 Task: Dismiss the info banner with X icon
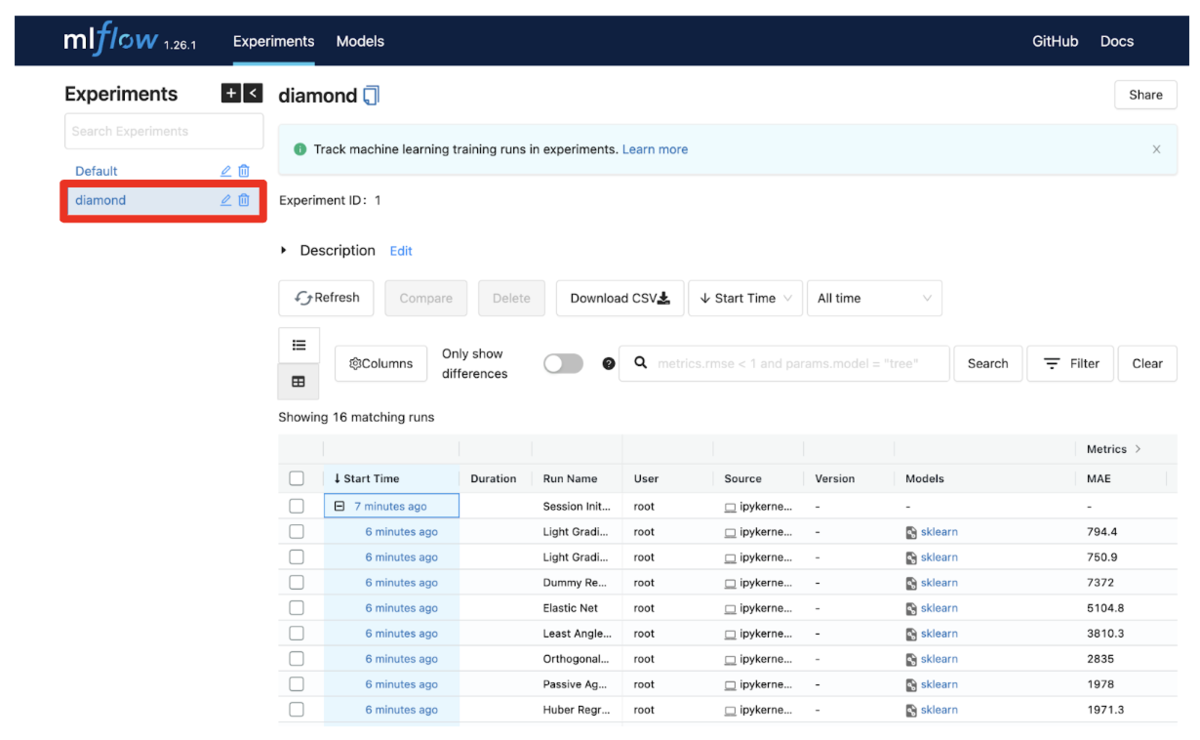point(1156,149)
